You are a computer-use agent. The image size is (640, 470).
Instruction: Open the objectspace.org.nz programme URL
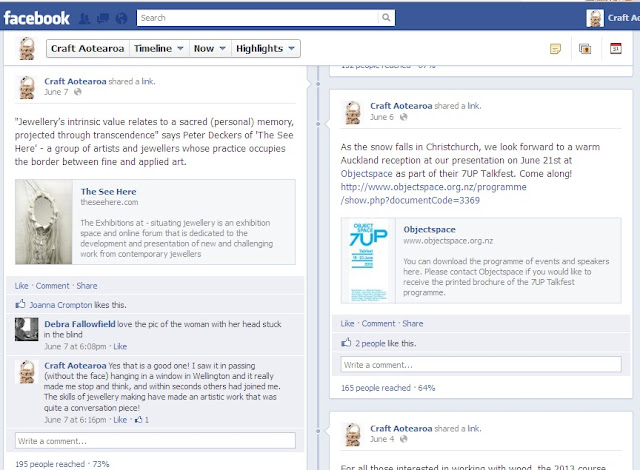point(433,193)
